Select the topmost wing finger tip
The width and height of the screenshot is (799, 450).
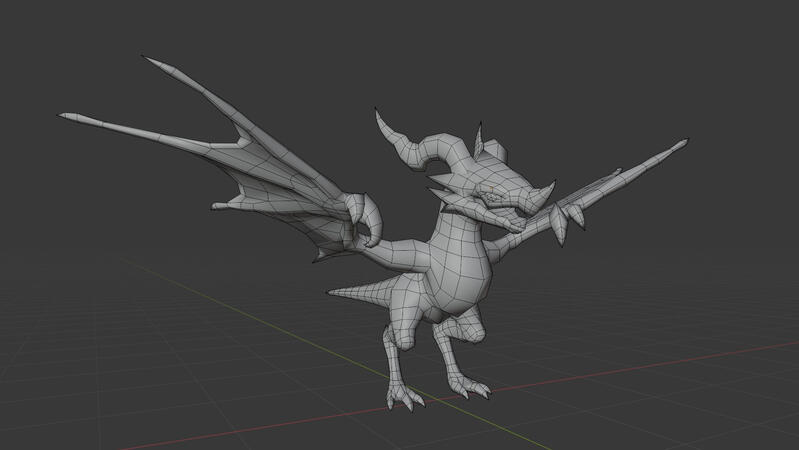148,59
